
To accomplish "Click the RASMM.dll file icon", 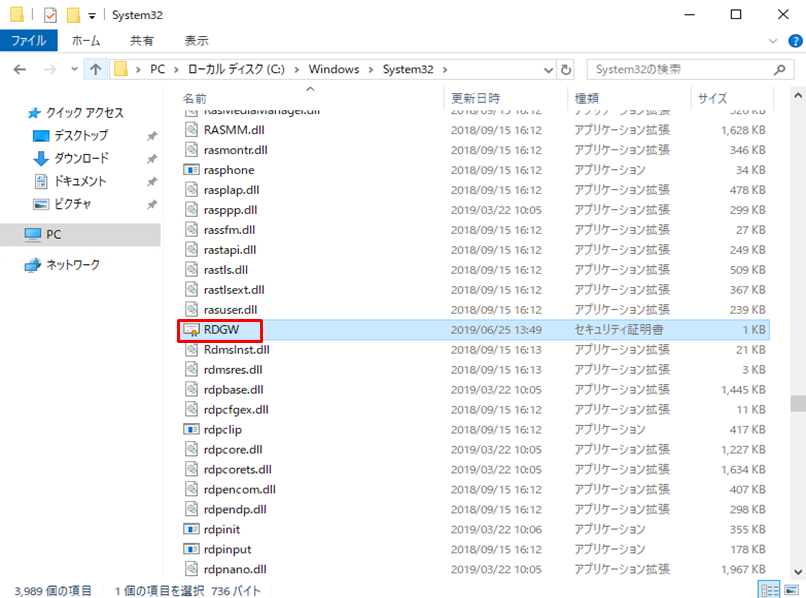I will tap(191, 130).
